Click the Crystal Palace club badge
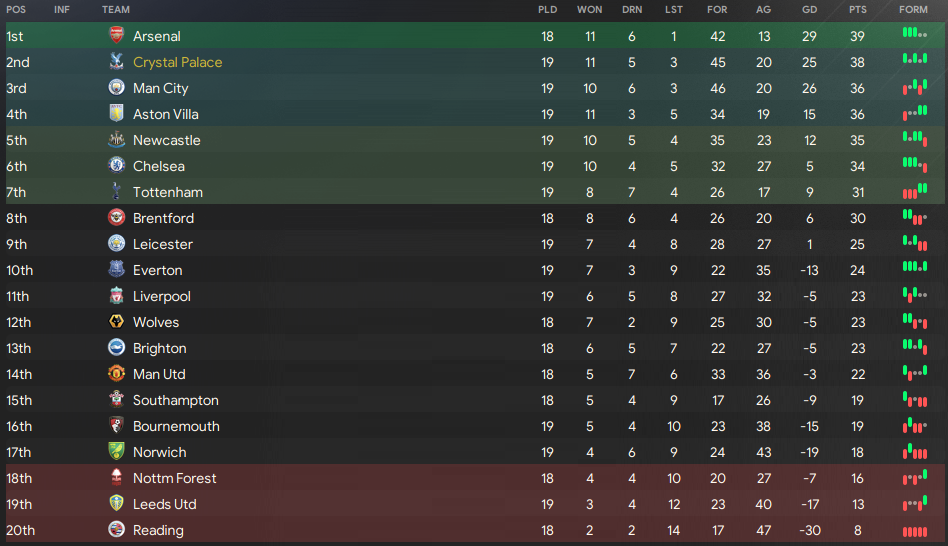This screenshot has height=546, width=948. tap(116, 61)
